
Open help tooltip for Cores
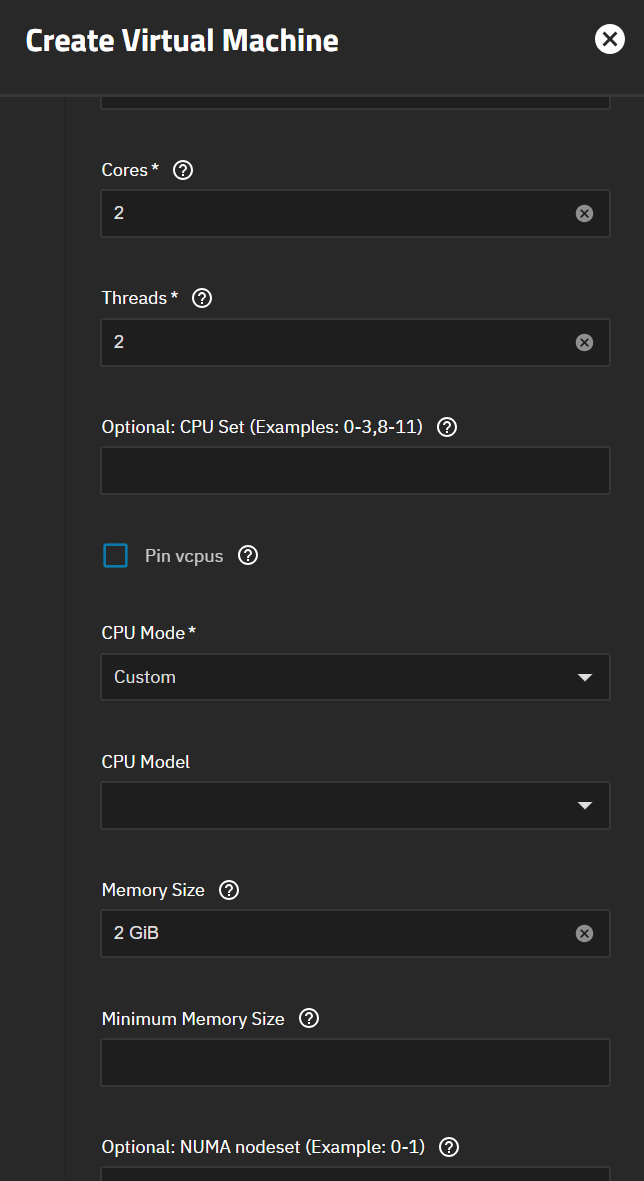(x=183, y=170)
